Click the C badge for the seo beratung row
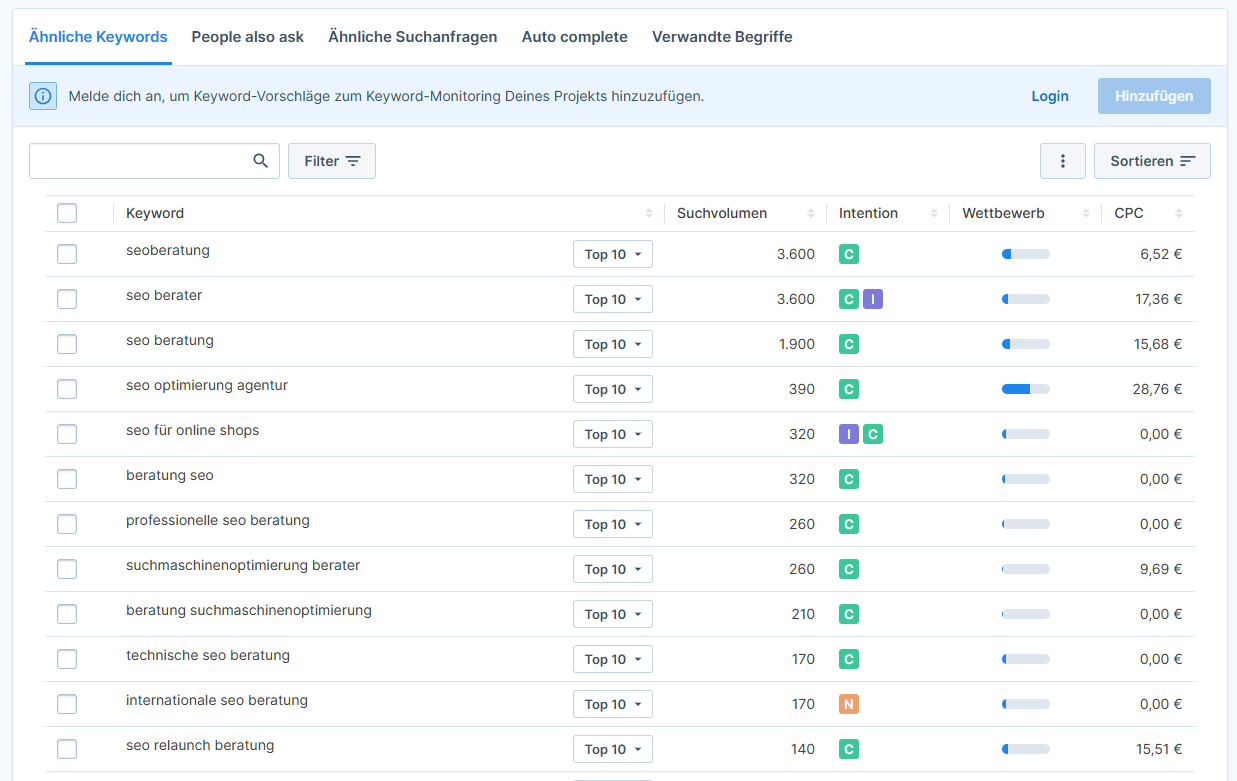The width and height of the screenshot is (1237, 781). coord(849,344)
